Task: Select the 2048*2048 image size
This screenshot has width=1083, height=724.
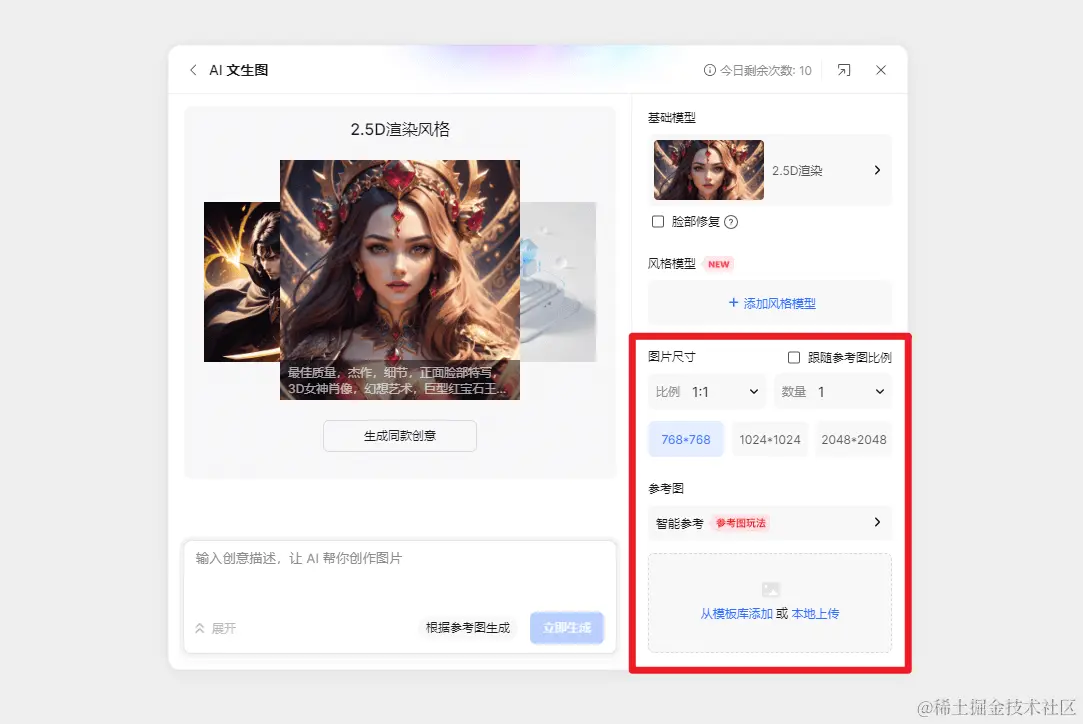Action: click(853, 439)
